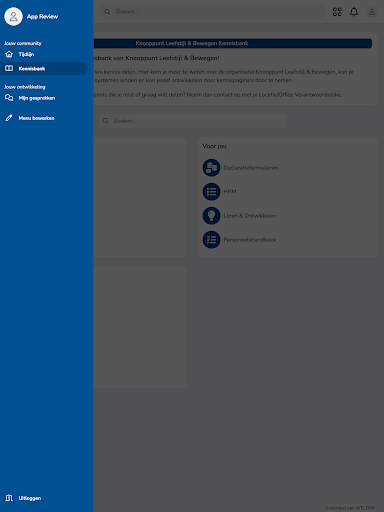The image size is (384, 512).
Task: Open the apps grid icon in header
Action: [x=337, y=12]
